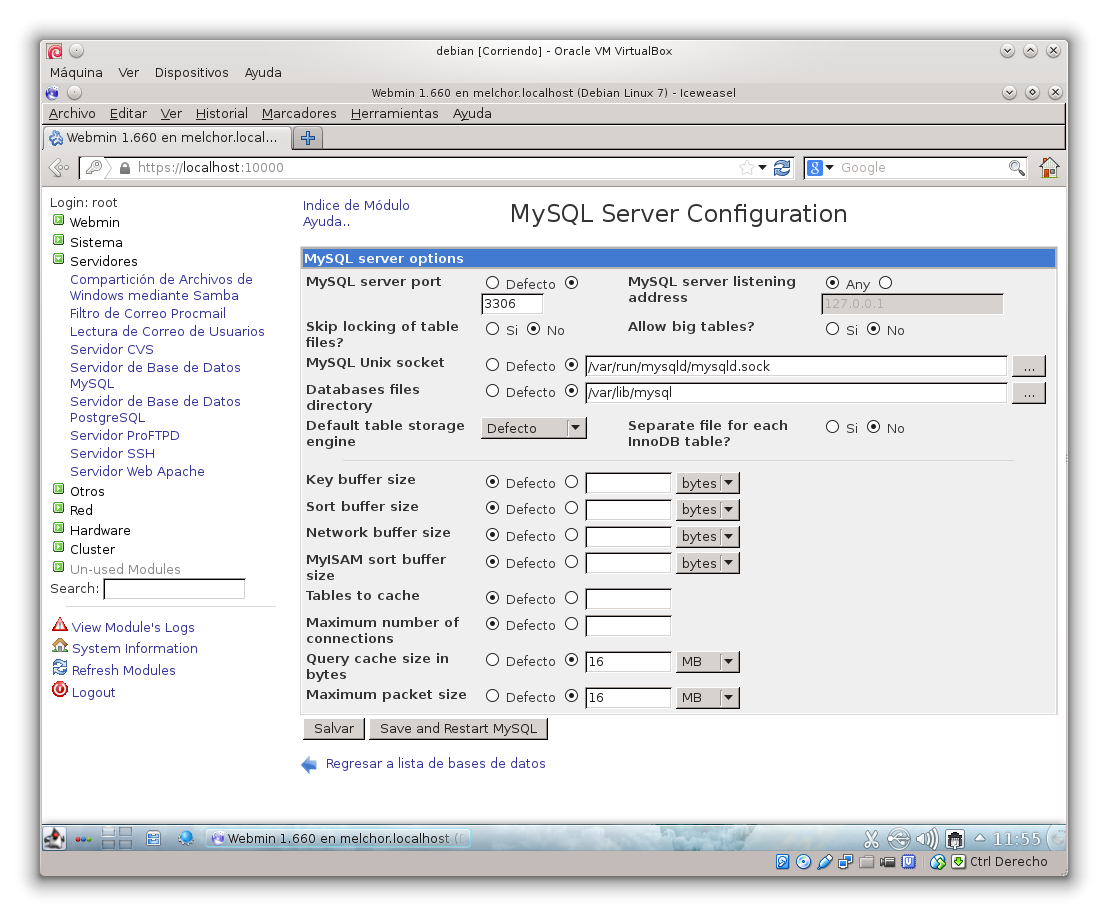Click the sidebar Search input field

pos(174,589)
